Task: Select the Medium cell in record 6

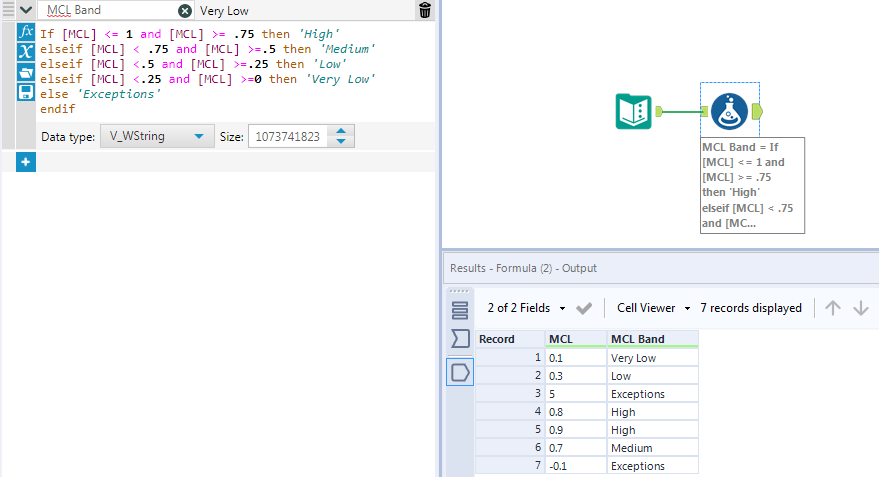Action: [x=653, y=447]
